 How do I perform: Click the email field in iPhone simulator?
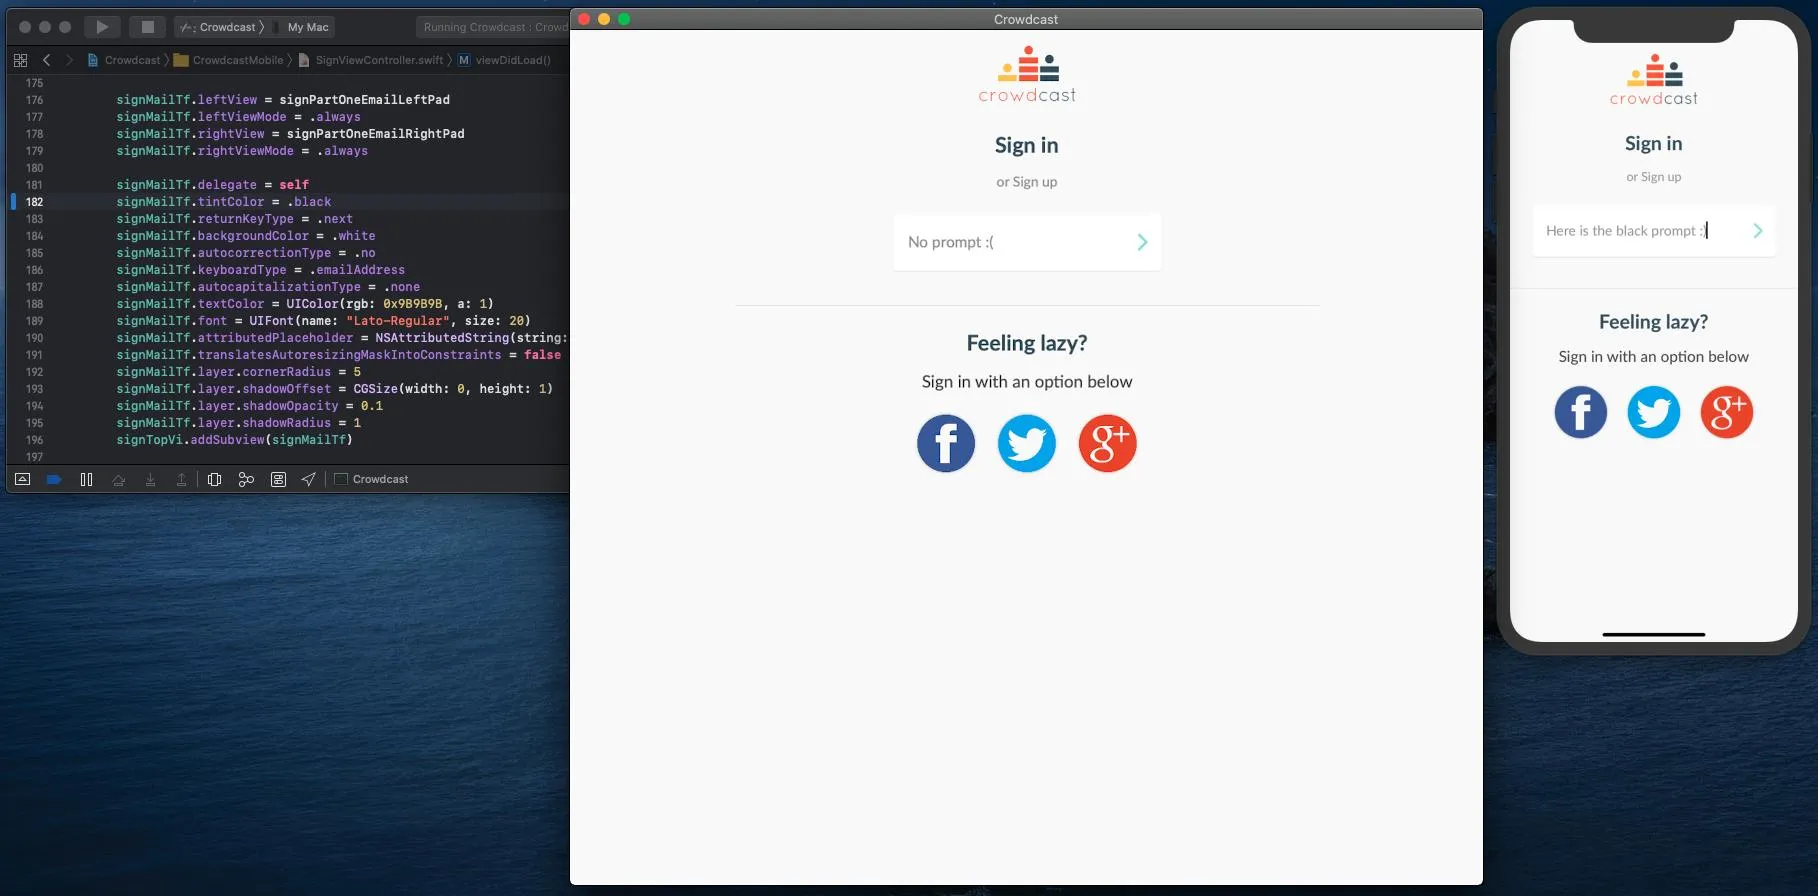1654,231
